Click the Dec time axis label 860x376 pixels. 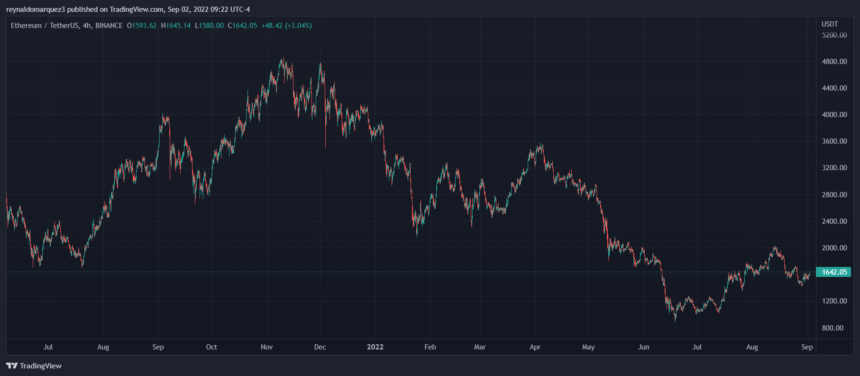[x=320, y=347]
